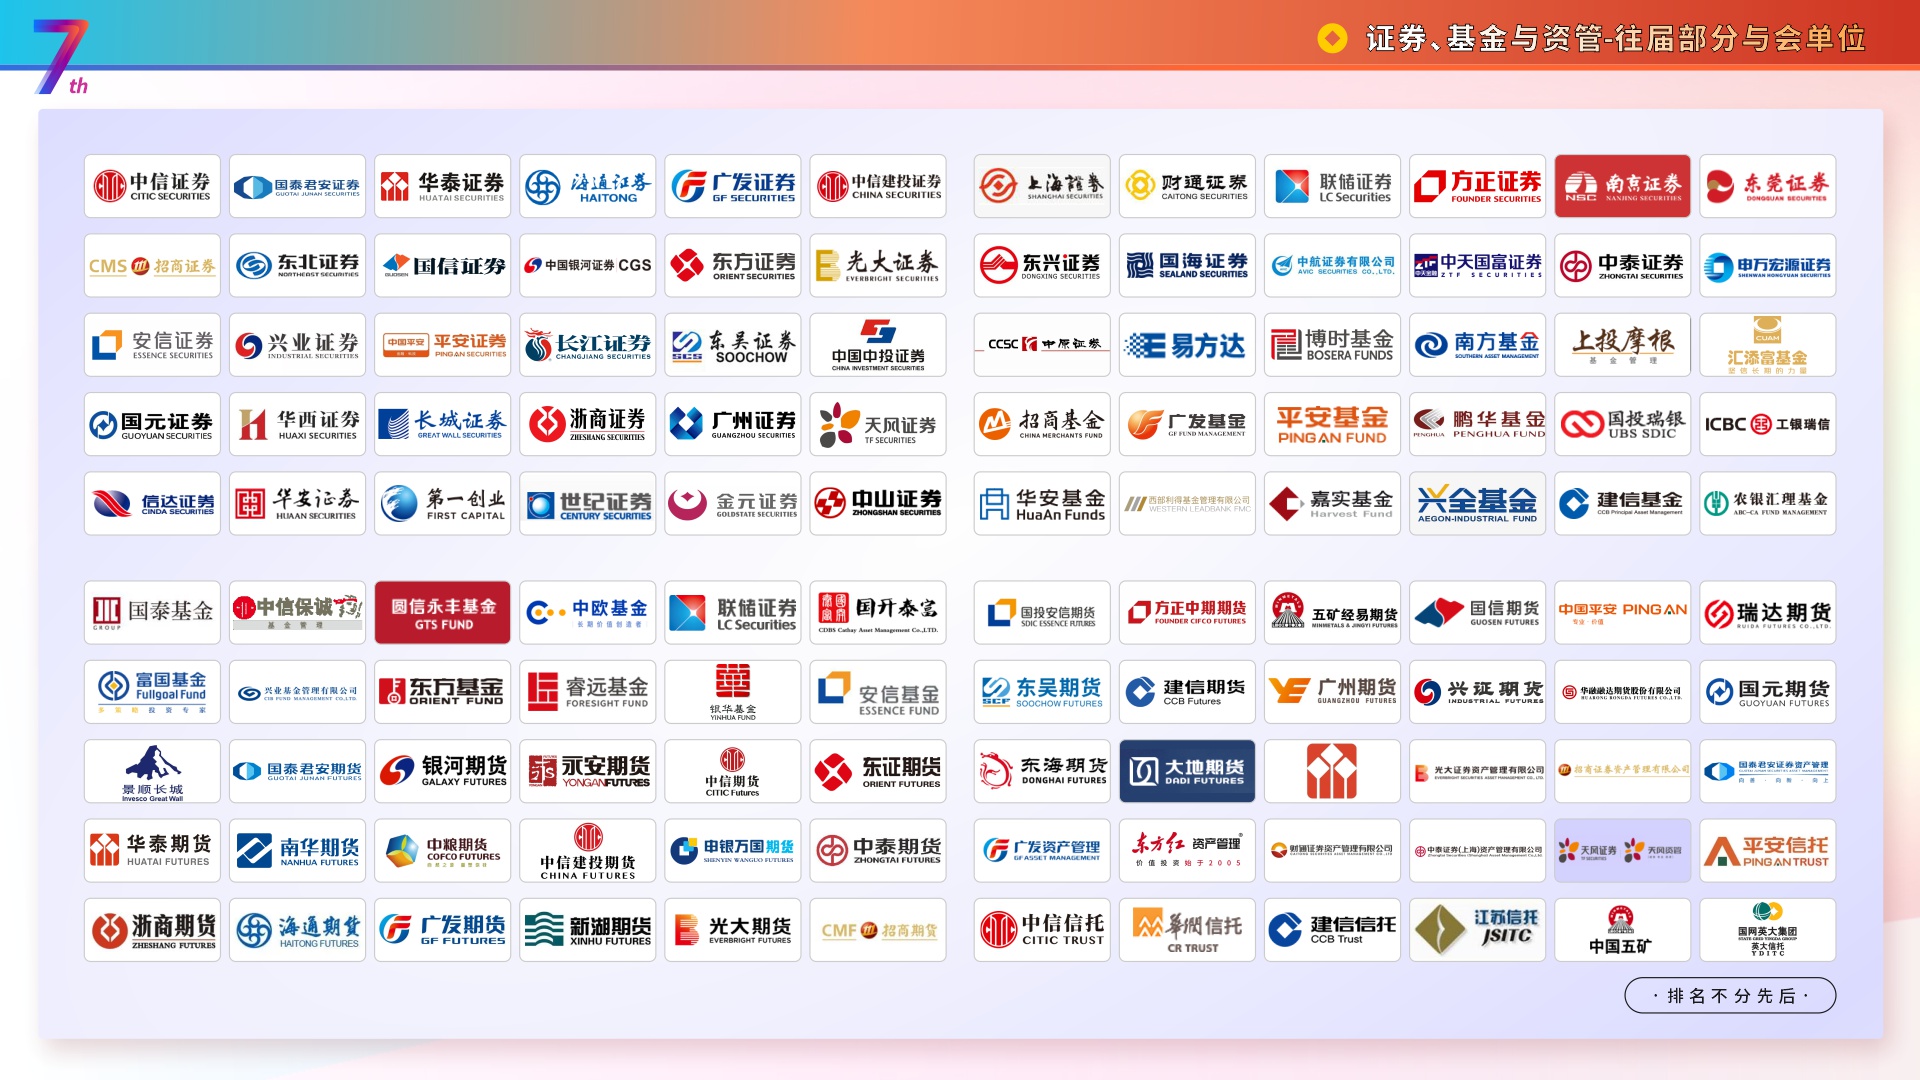Click the CITIC Trust logo tile
This screenshot has height=1080, width=1920.
click(x=1043, y=930)
